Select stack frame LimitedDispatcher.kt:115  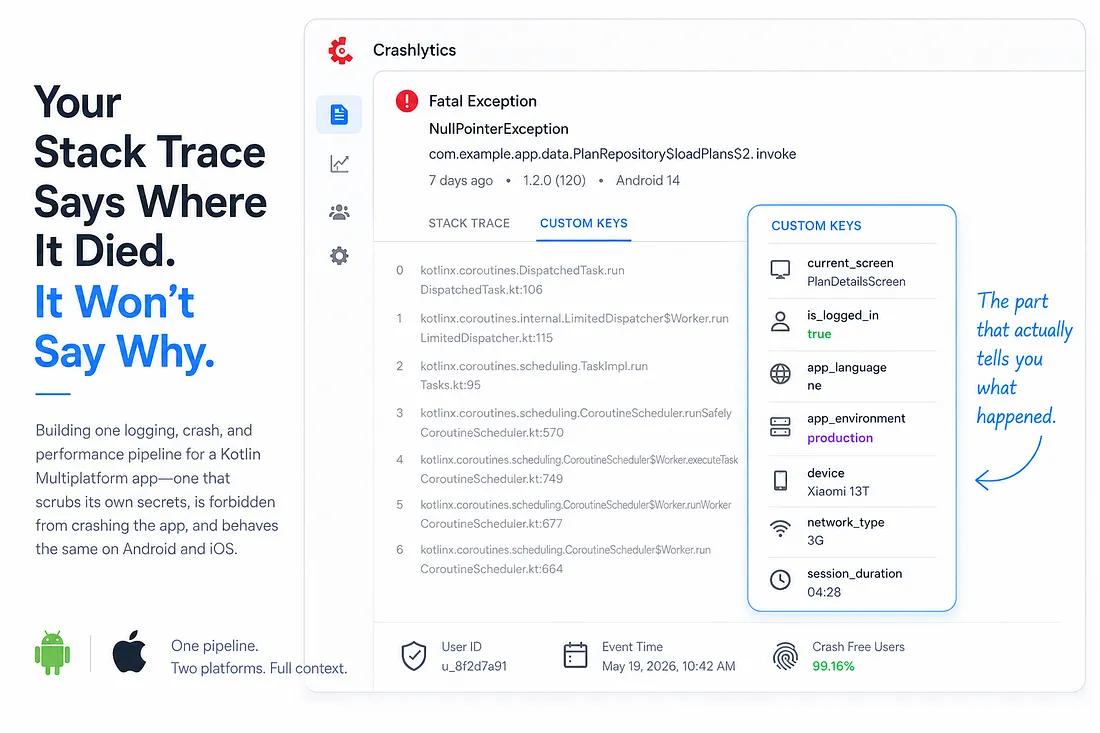(x=486, y=337)
